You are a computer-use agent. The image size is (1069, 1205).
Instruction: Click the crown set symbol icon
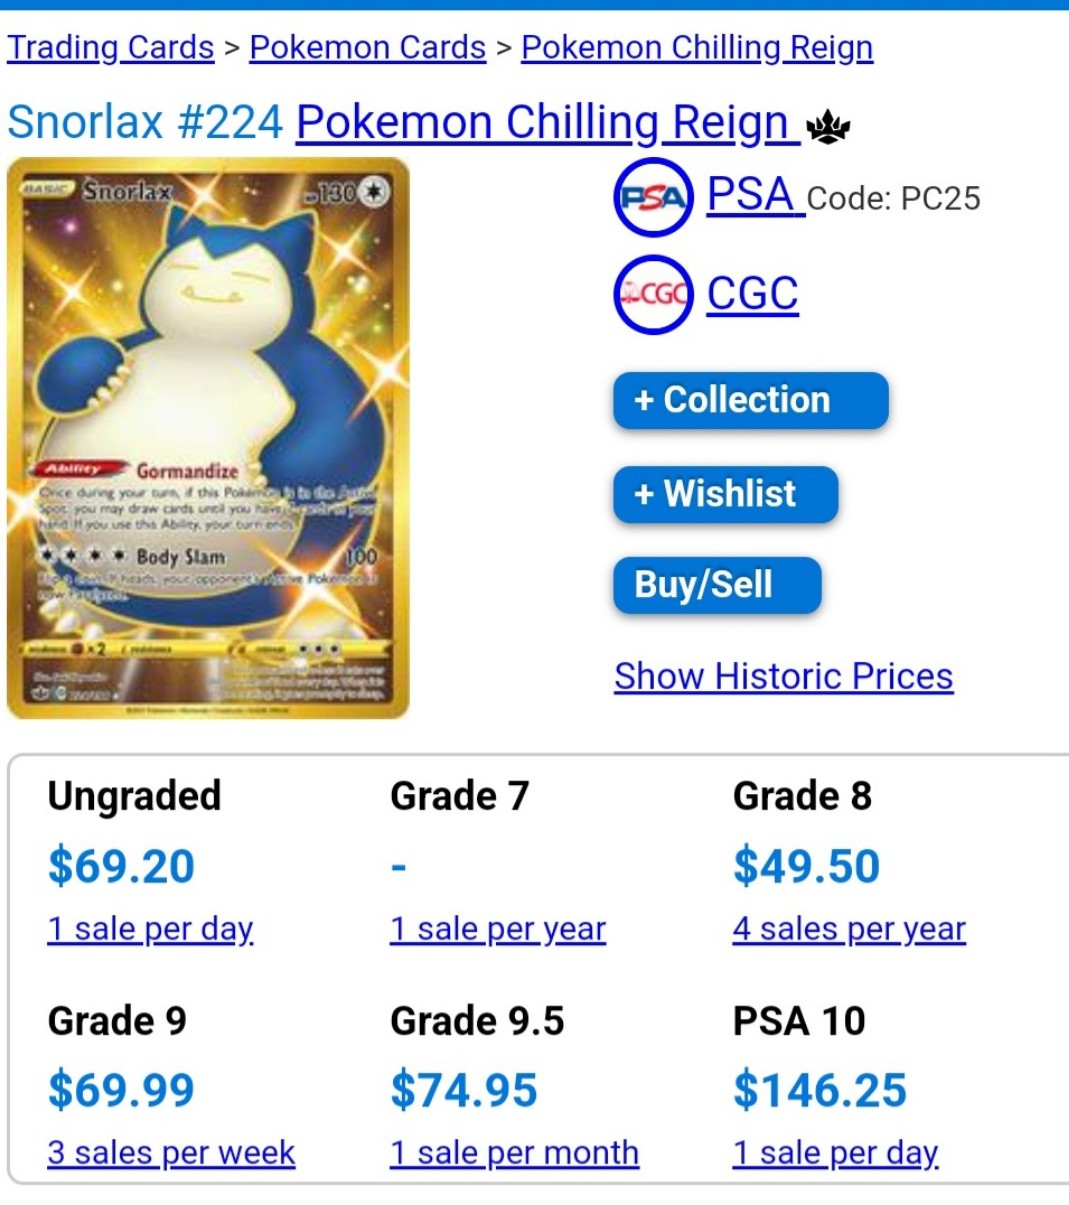[828, 127]
